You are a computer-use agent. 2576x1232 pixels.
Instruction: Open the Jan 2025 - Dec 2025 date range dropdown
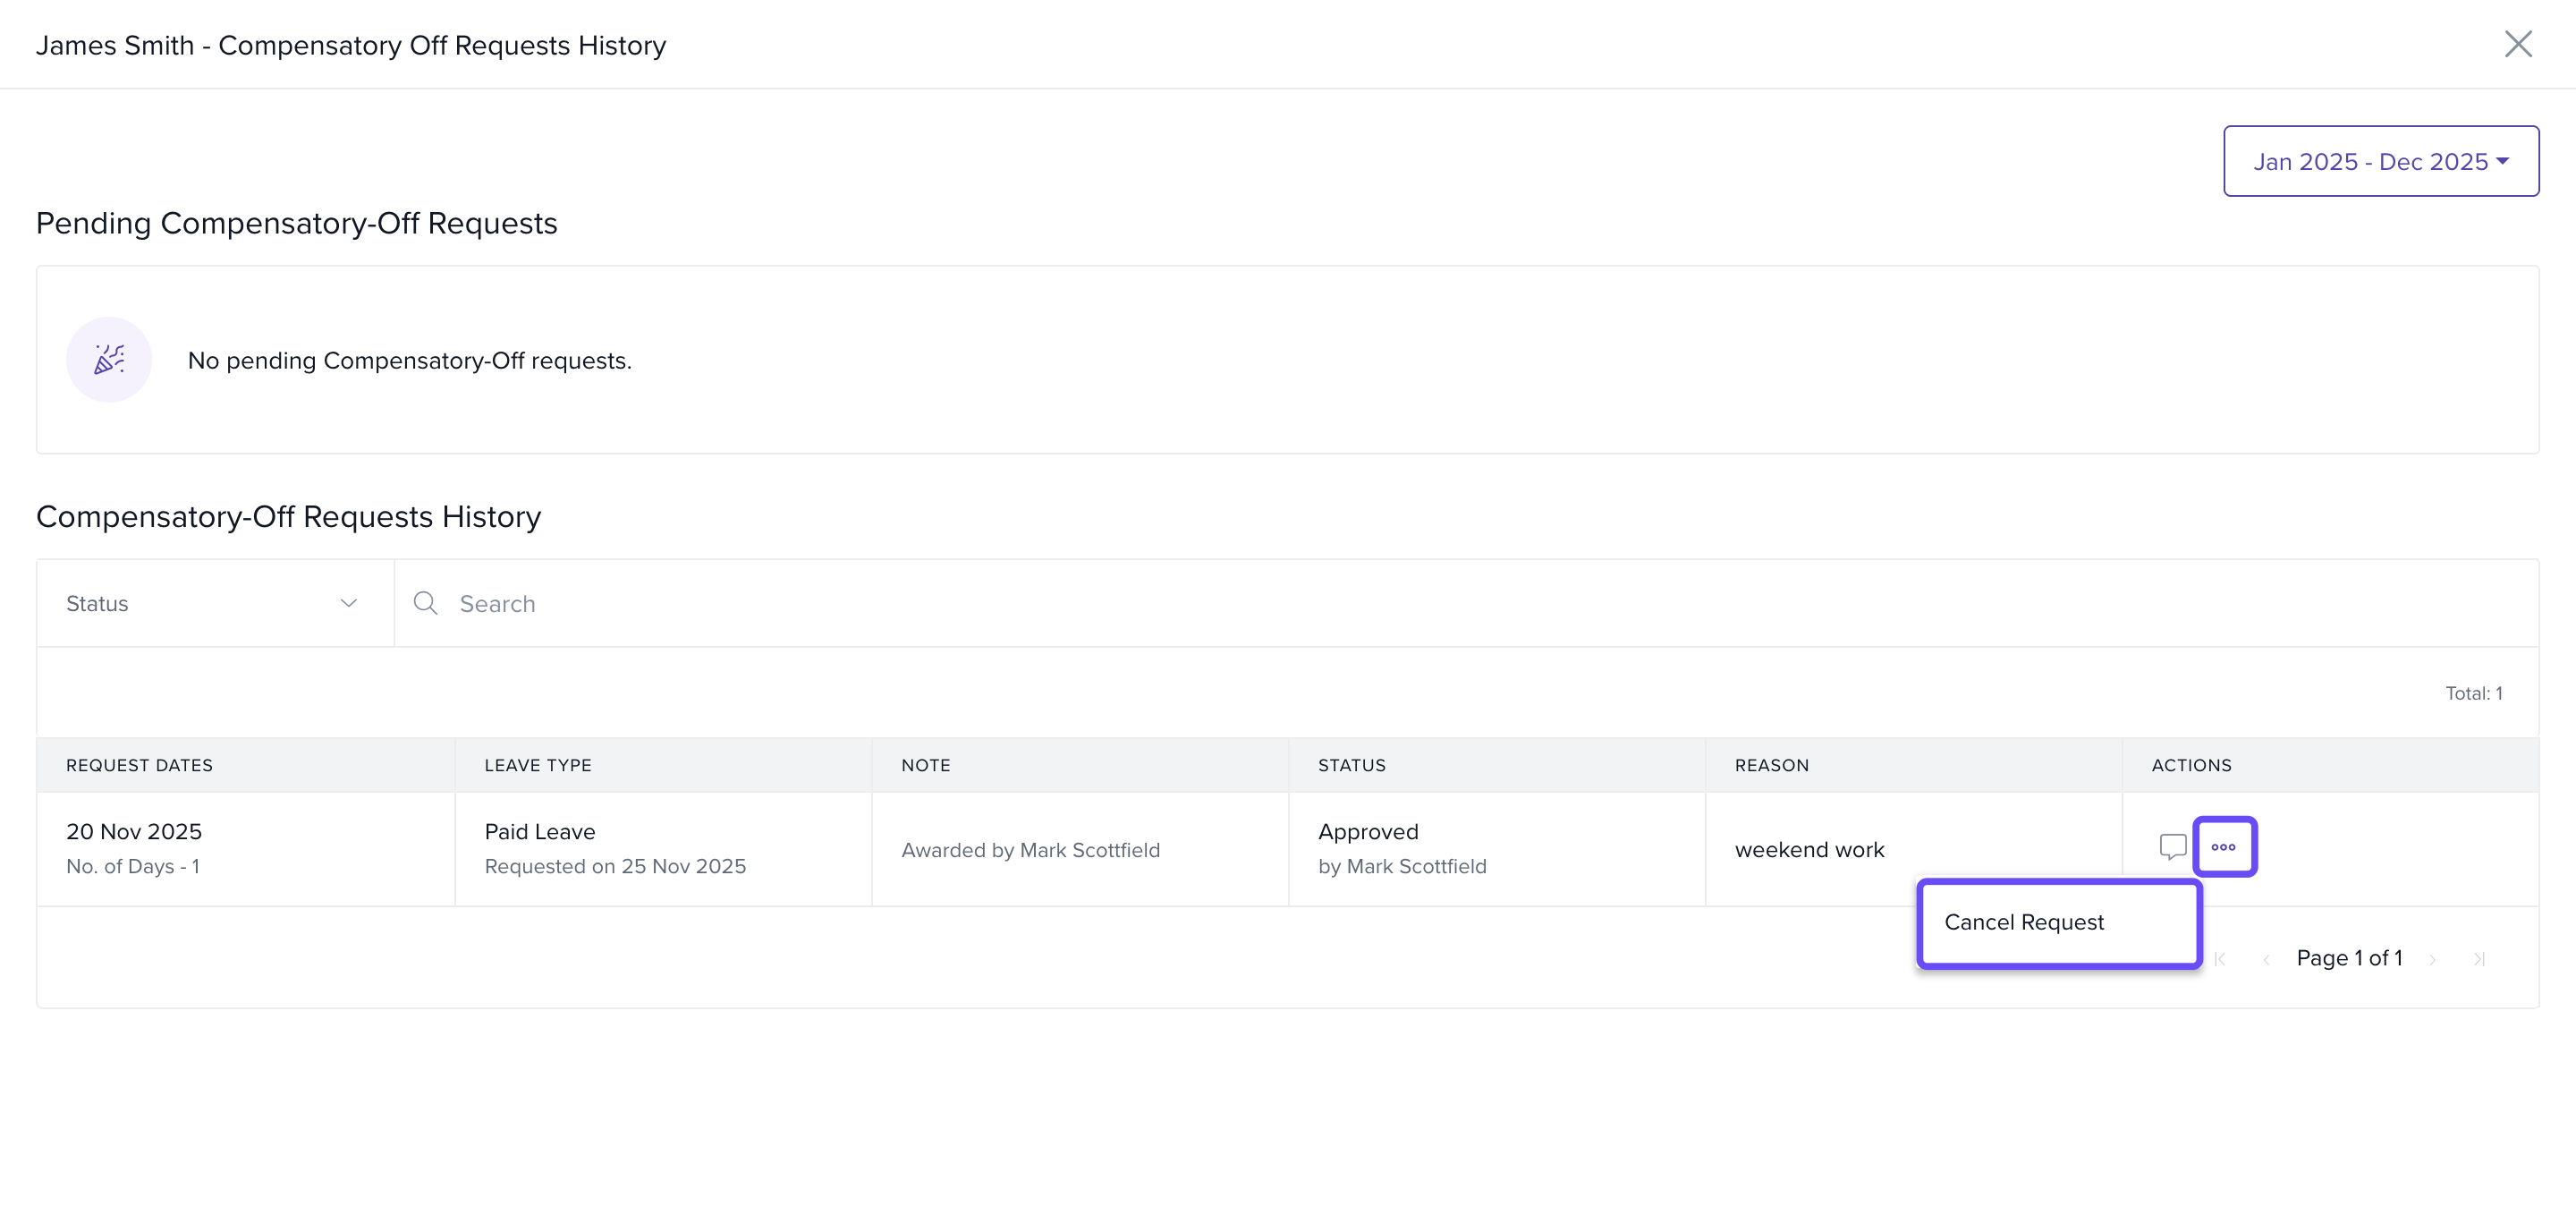(x=2380, y=161)
